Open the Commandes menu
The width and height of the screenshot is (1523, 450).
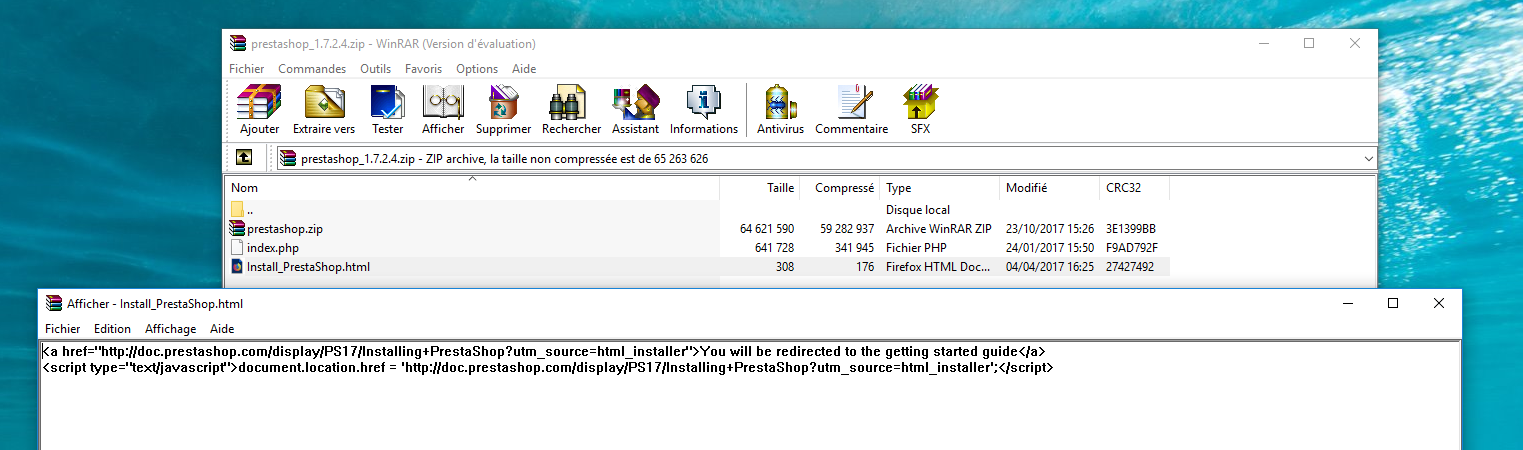tap(312, 69)
